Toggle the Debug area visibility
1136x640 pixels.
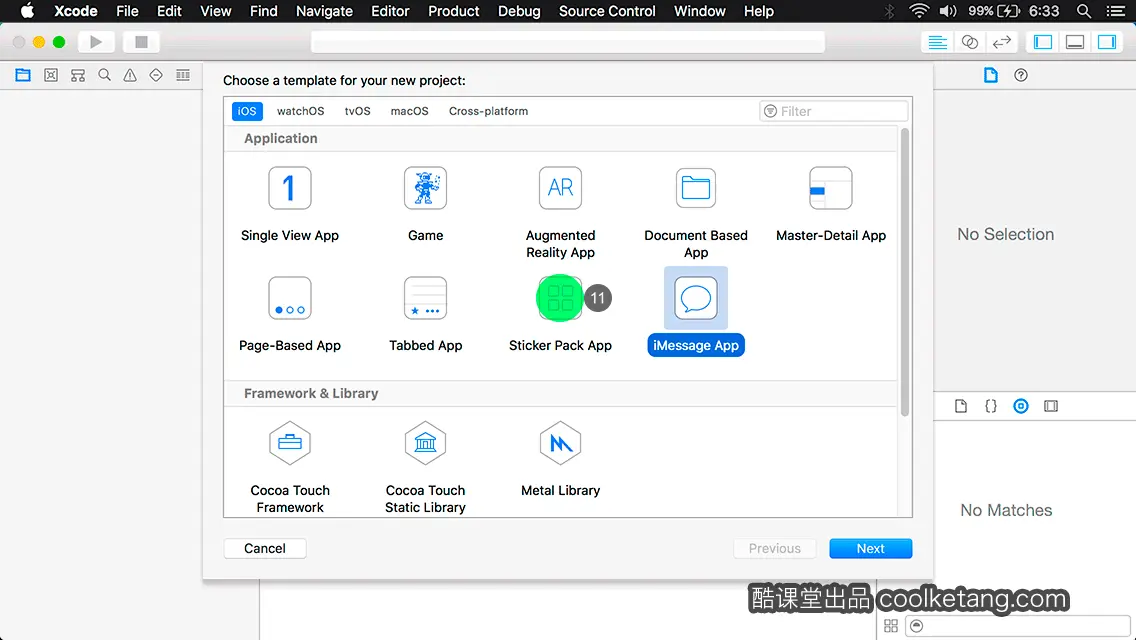click(x=1074, y=42)
